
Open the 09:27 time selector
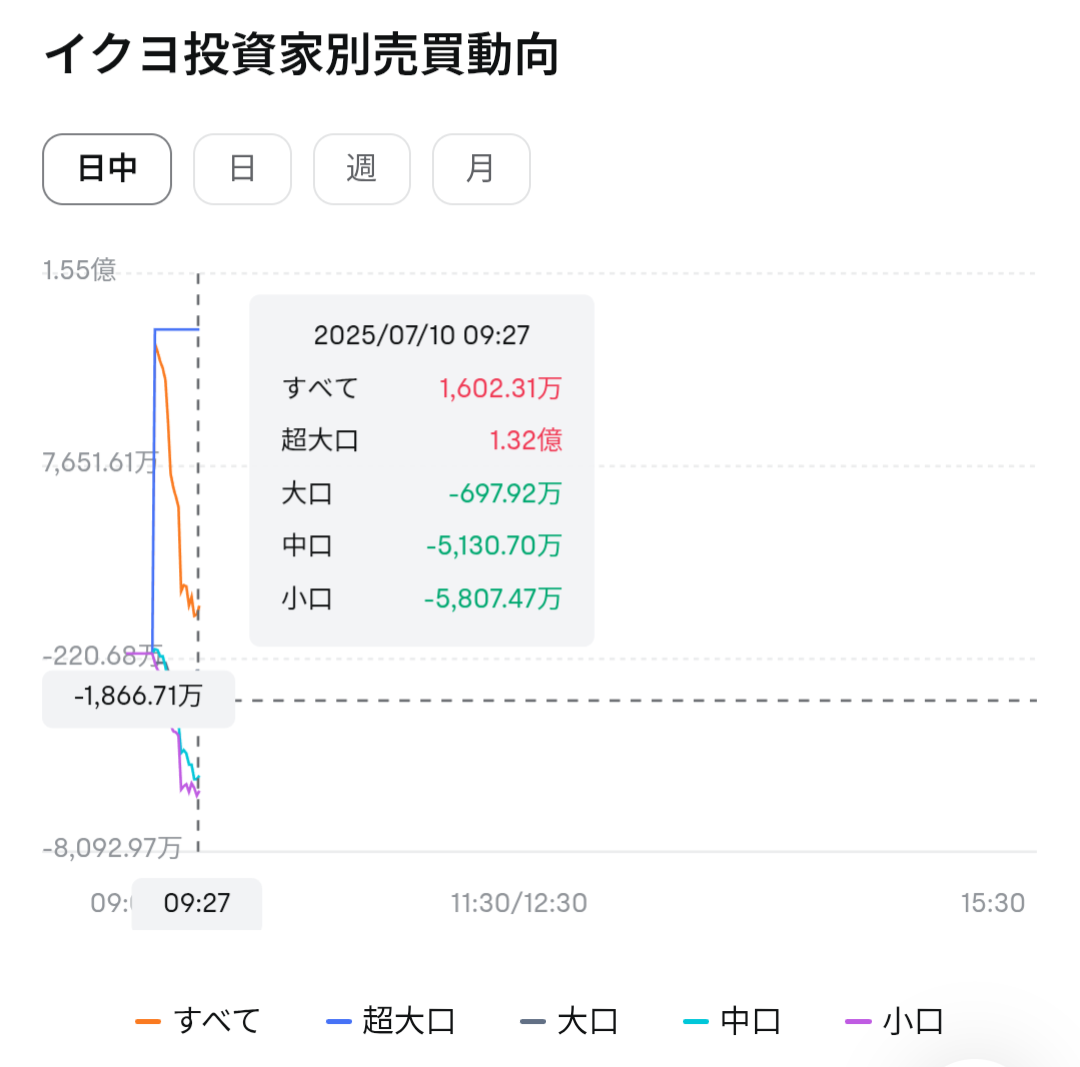pyautogui.click(x=196, y=903)
